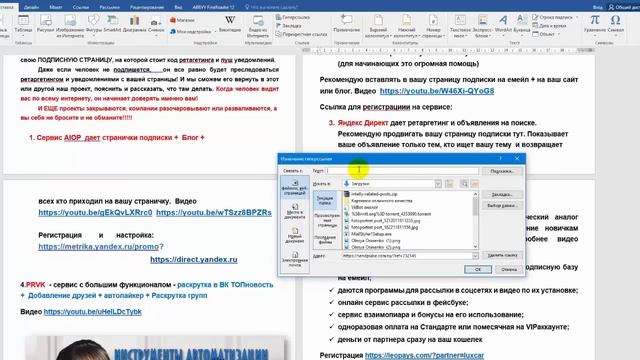Open Изображения из Интернета online pictures
The width and height of the screenshot is (640, 360).
(70, 25)
